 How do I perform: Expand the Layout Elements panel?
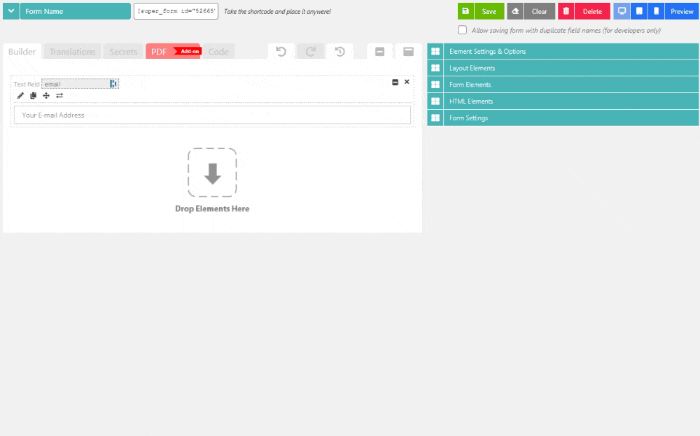pyautogui.click(x=563, y=68)
